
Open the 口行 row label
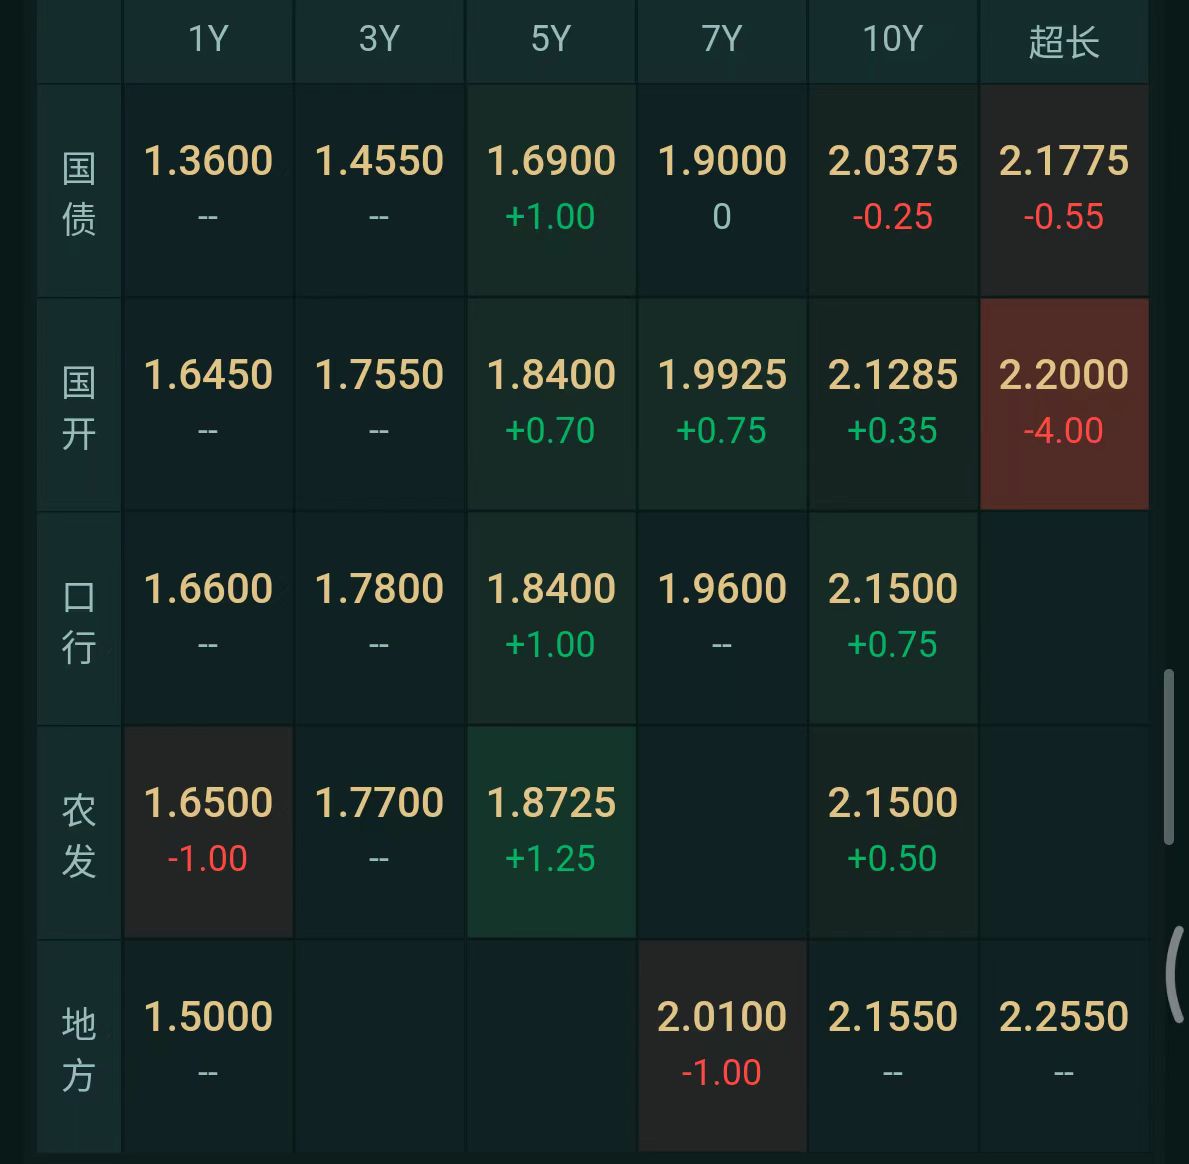(79, 619)
